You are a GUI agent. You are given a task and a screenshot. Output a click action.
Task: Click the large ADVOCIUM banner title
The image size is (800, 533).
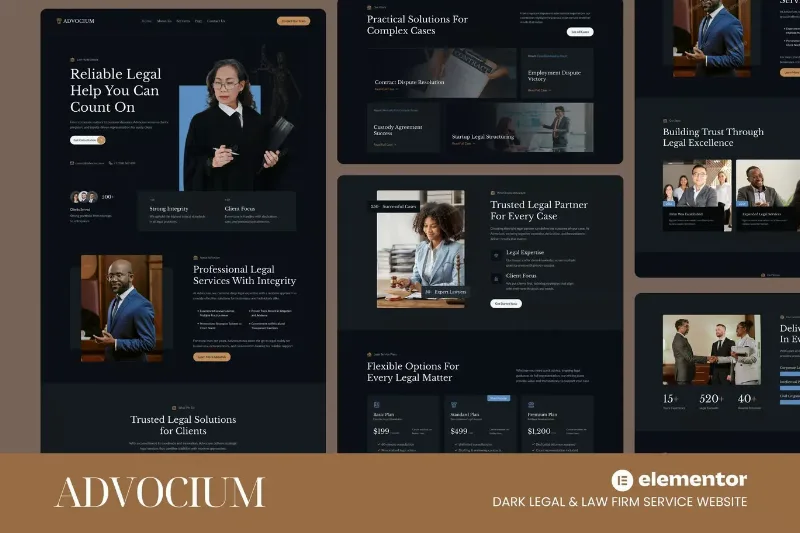[160, 493]
